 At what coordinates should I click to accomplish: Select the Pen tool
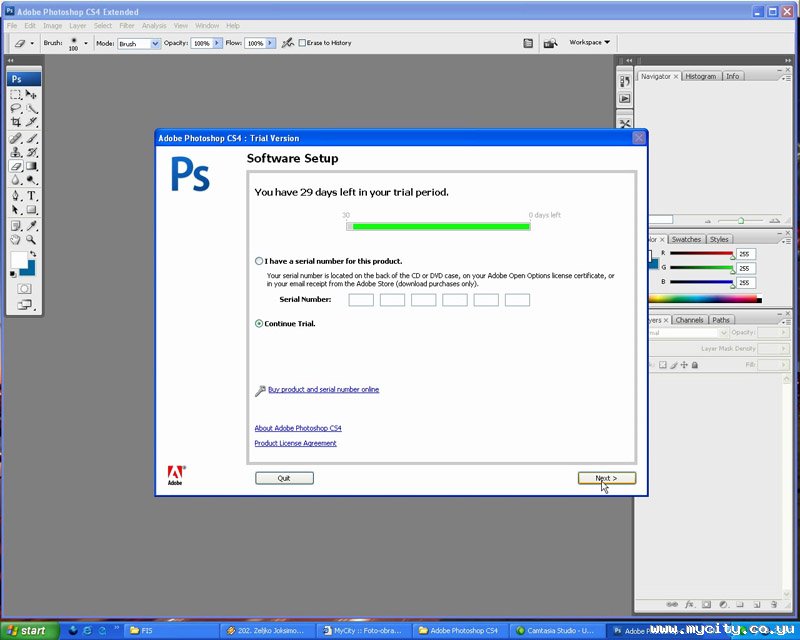[16, 195]
